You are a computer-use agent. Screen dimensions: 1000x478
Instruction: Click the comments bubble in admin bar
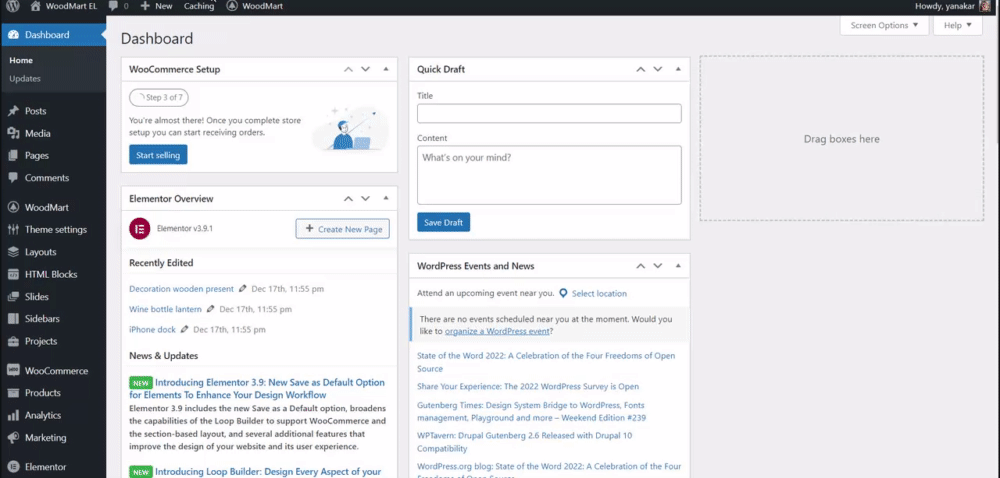pos(113,6)
